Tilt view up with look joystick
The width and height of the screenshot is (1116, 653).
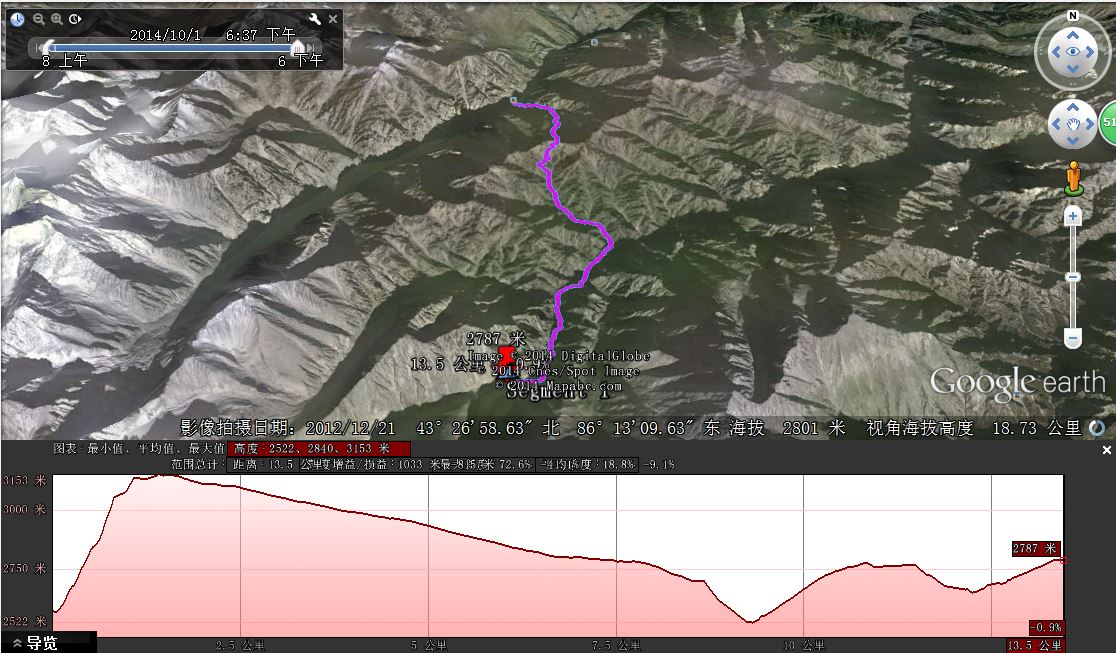(1073, 34)
